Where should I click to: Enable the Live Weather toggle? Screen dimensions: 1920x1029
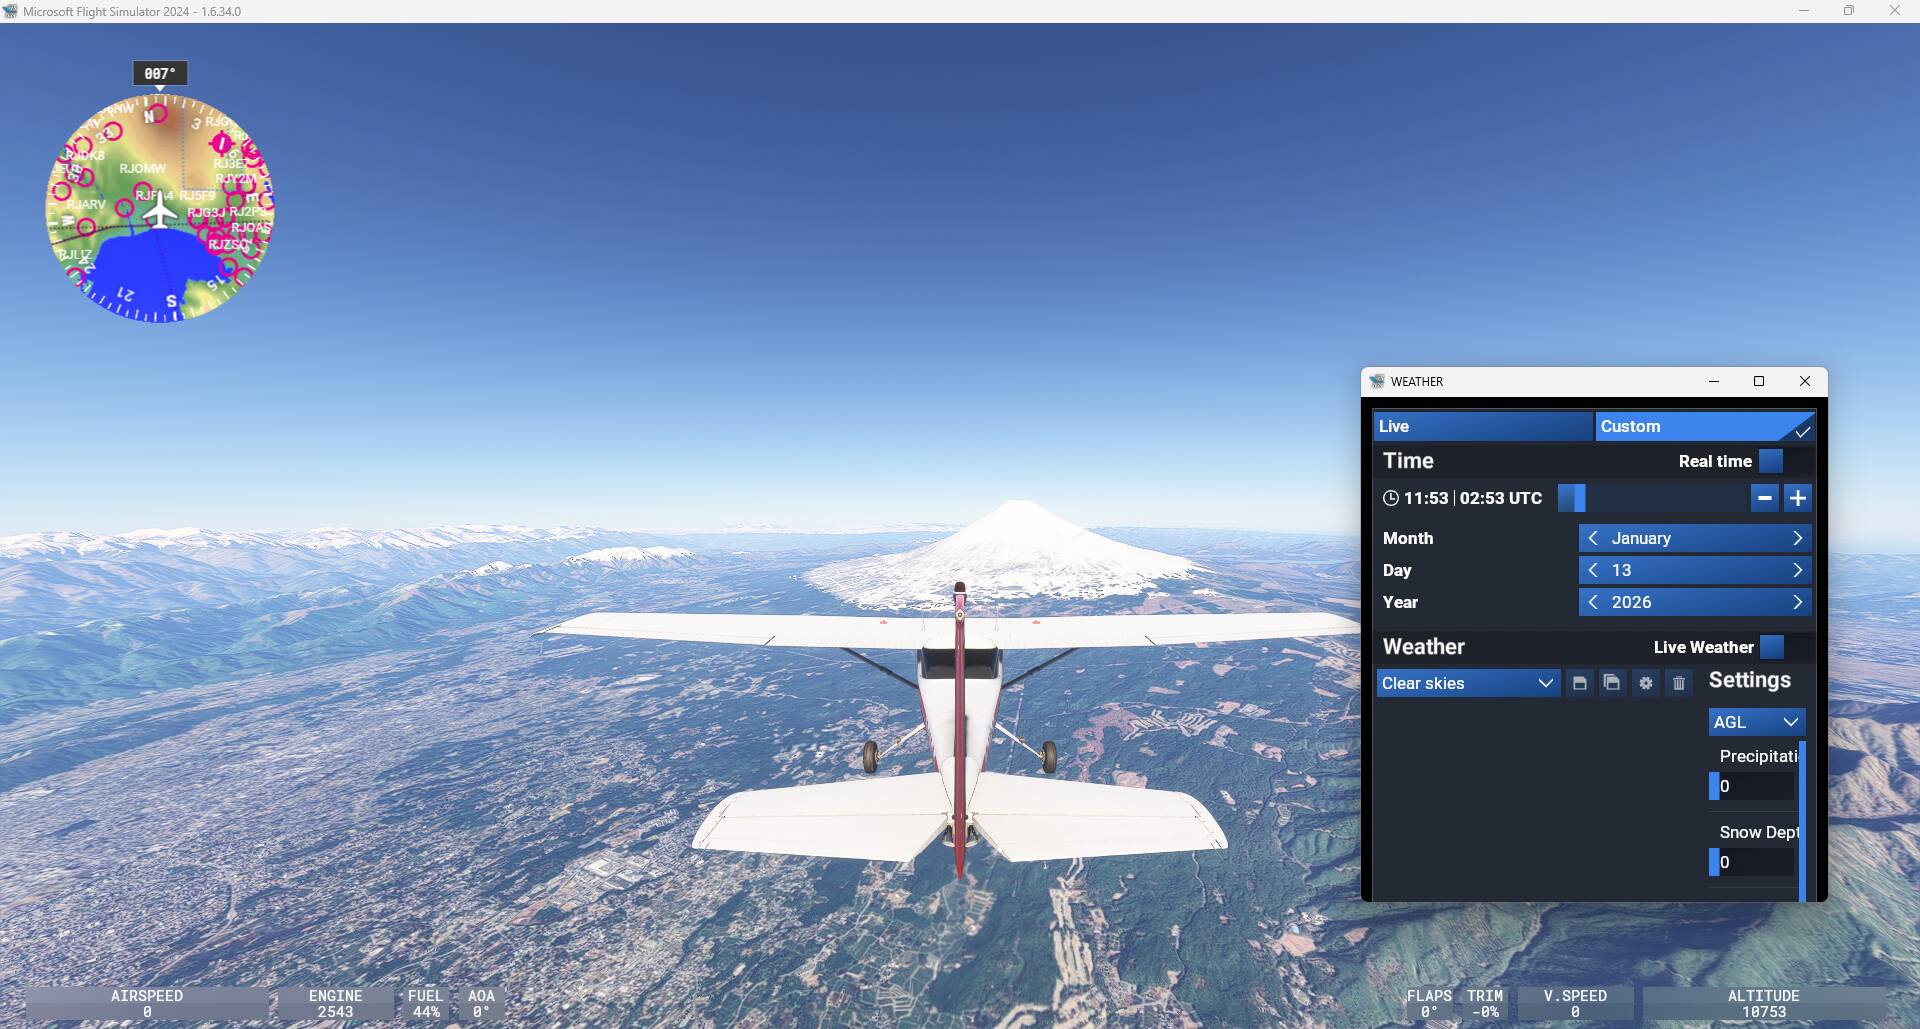tap(1773, 647)
